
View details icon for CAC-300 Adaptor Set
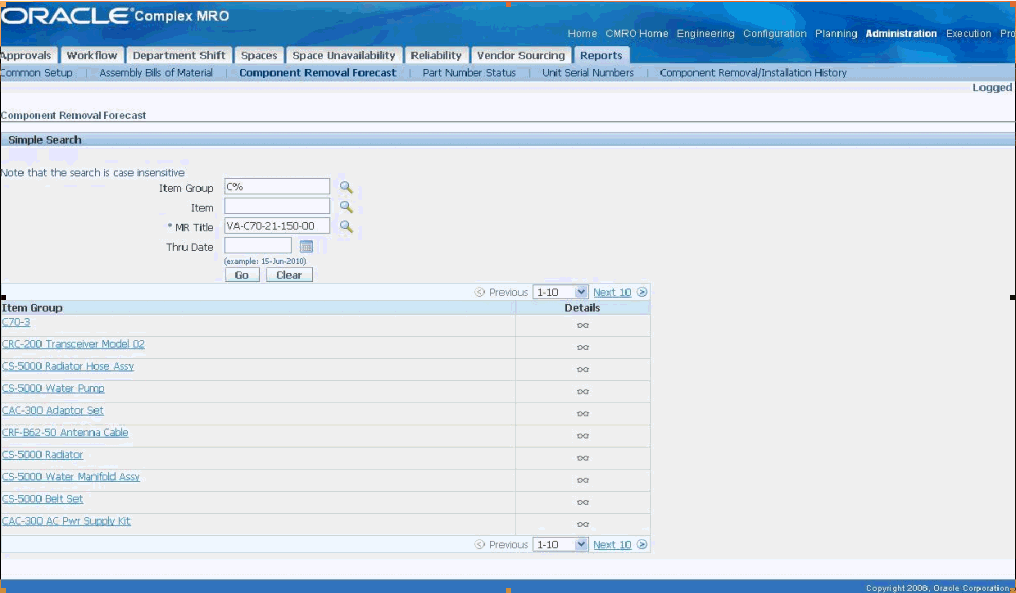583,413
